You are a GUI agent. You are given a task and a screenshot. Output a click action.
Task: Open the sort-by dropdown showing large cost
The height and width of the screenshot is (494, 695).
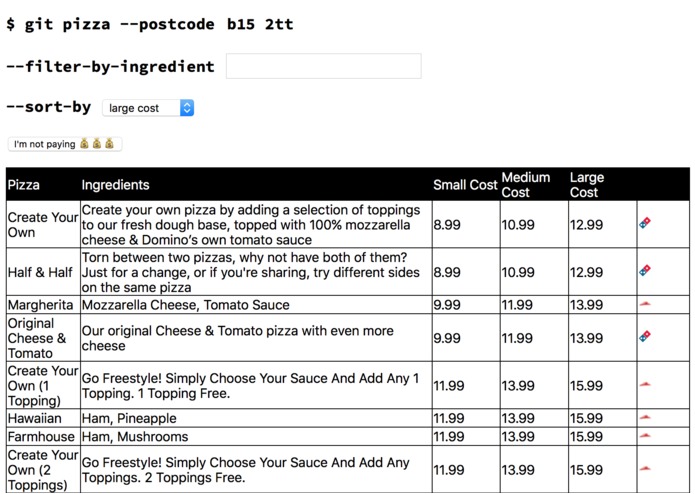pos(148,108)
